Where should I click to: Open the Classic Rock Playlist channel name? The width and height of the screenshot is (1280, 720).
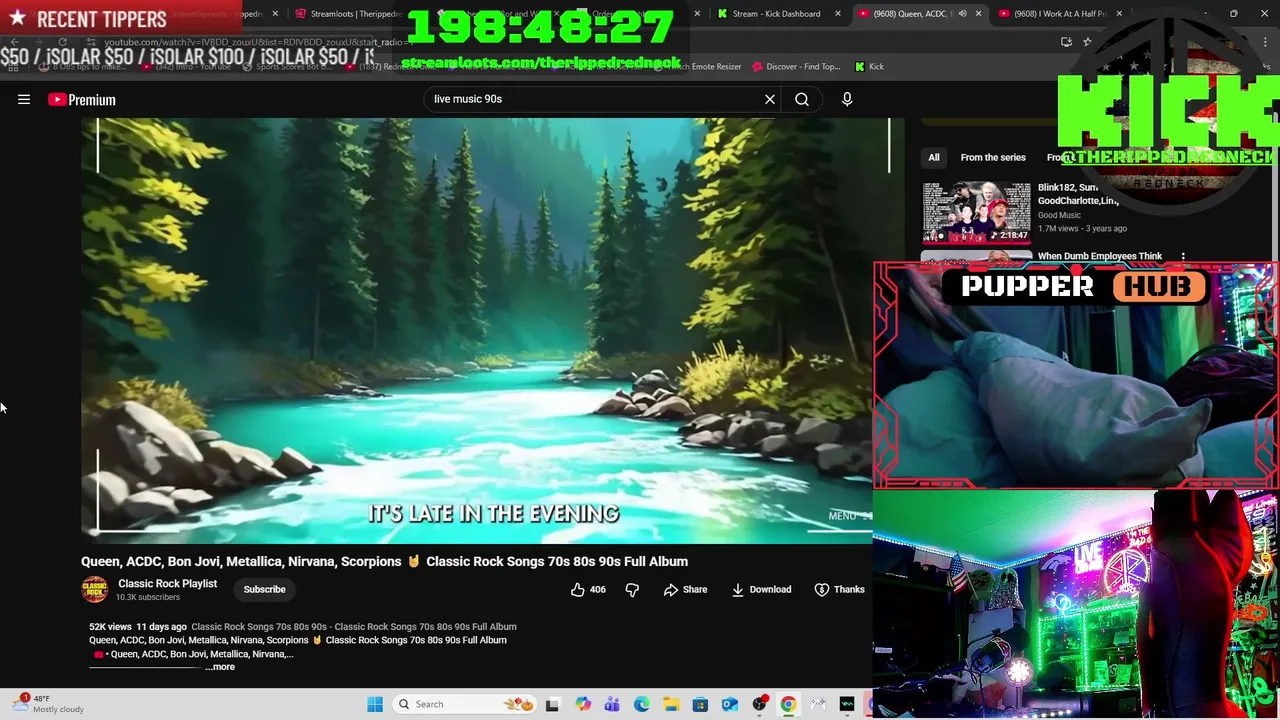167,583
